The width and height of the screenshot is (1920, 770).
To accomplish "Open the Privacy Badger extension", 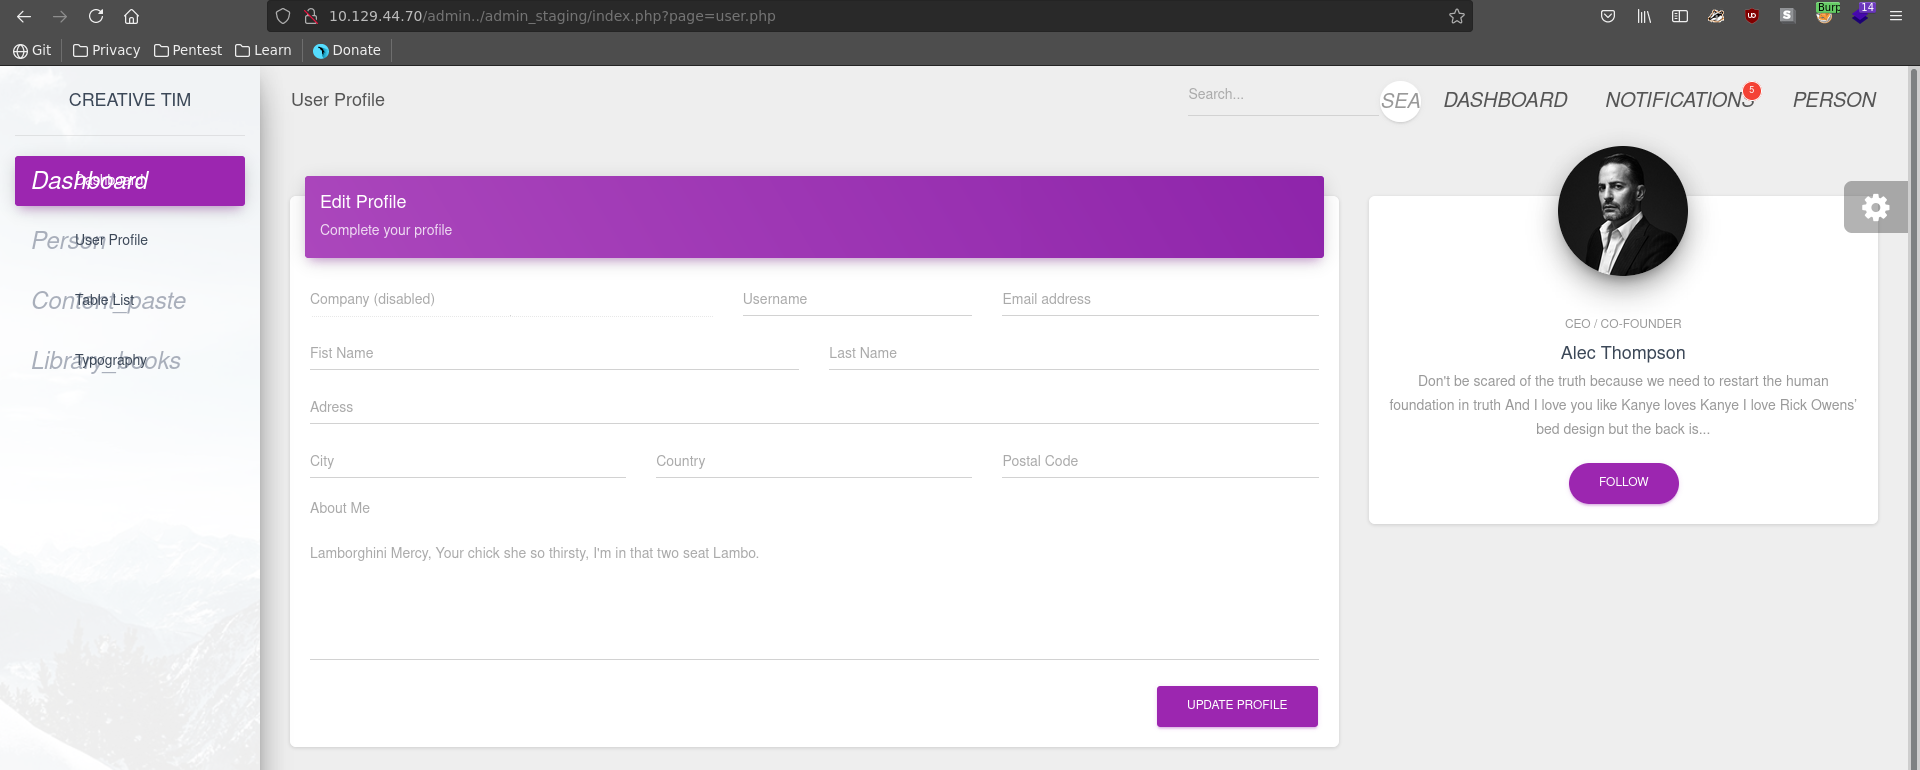I will point(1716,16).
